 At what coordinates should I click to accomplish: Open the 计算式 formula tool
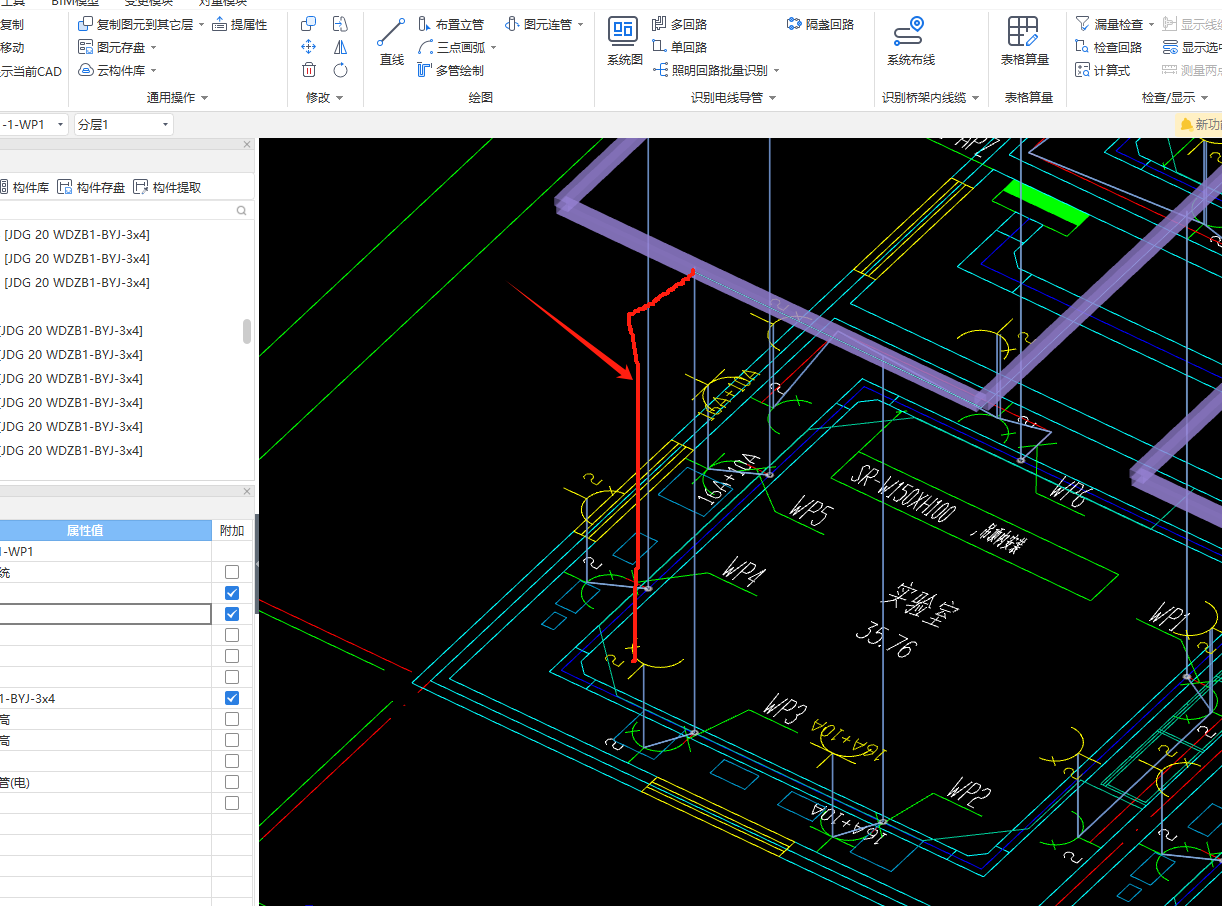click(x=1103, y=70)
